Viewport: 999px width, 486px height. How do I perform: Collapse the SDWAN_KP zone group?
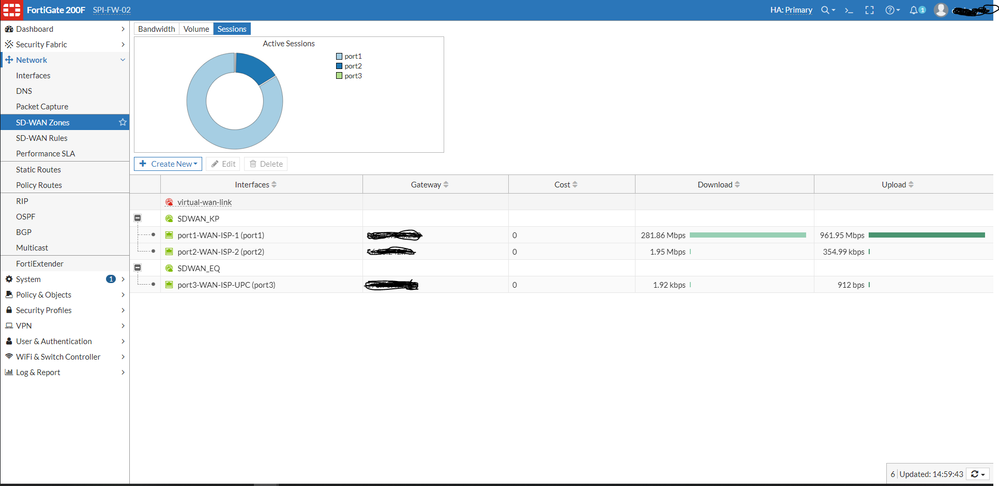coord(136,218)
